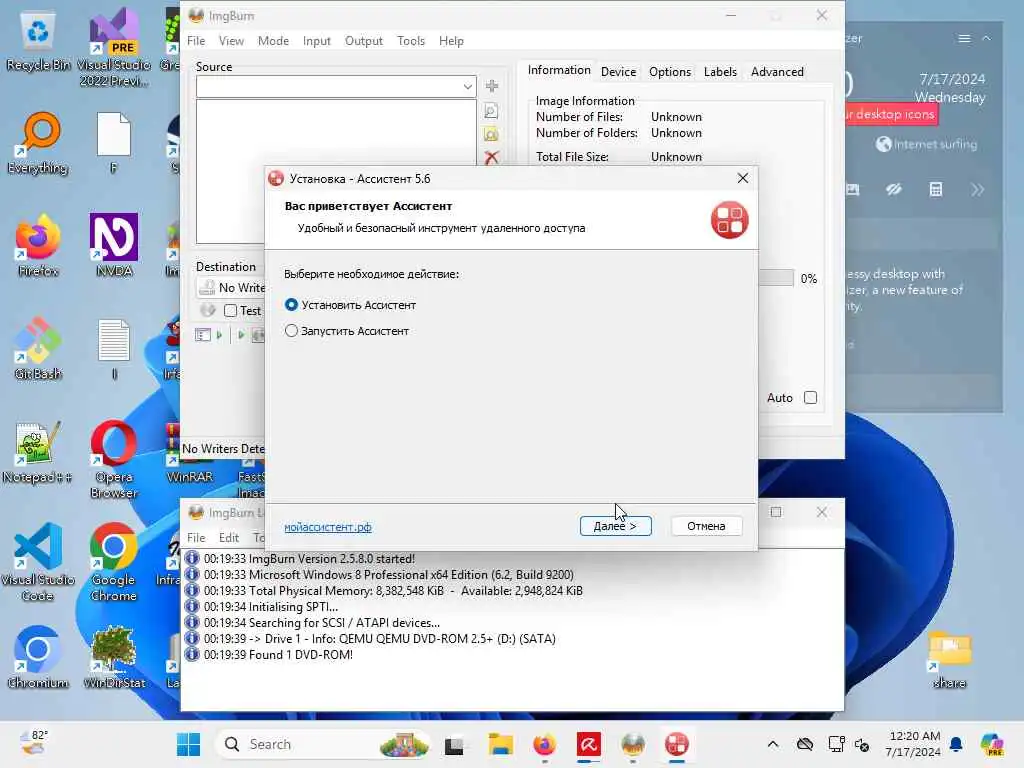1024x768 pixels.
Task: Switch to the Options tab in ImgBurn
Action: [x=669, y=72]
